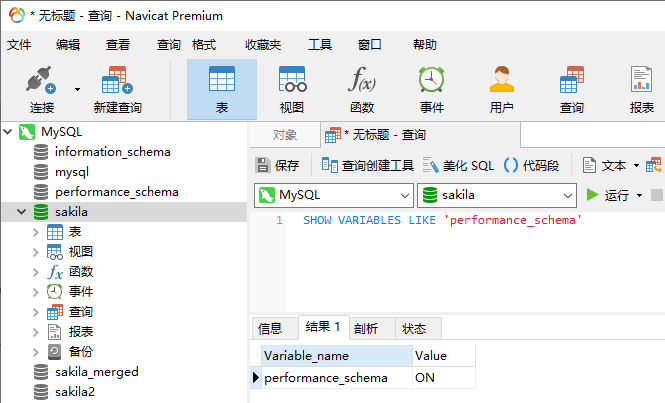665x403 pixels.
Task: Switch to the 剖析 profile tab
Action: (x=366, y=328)
